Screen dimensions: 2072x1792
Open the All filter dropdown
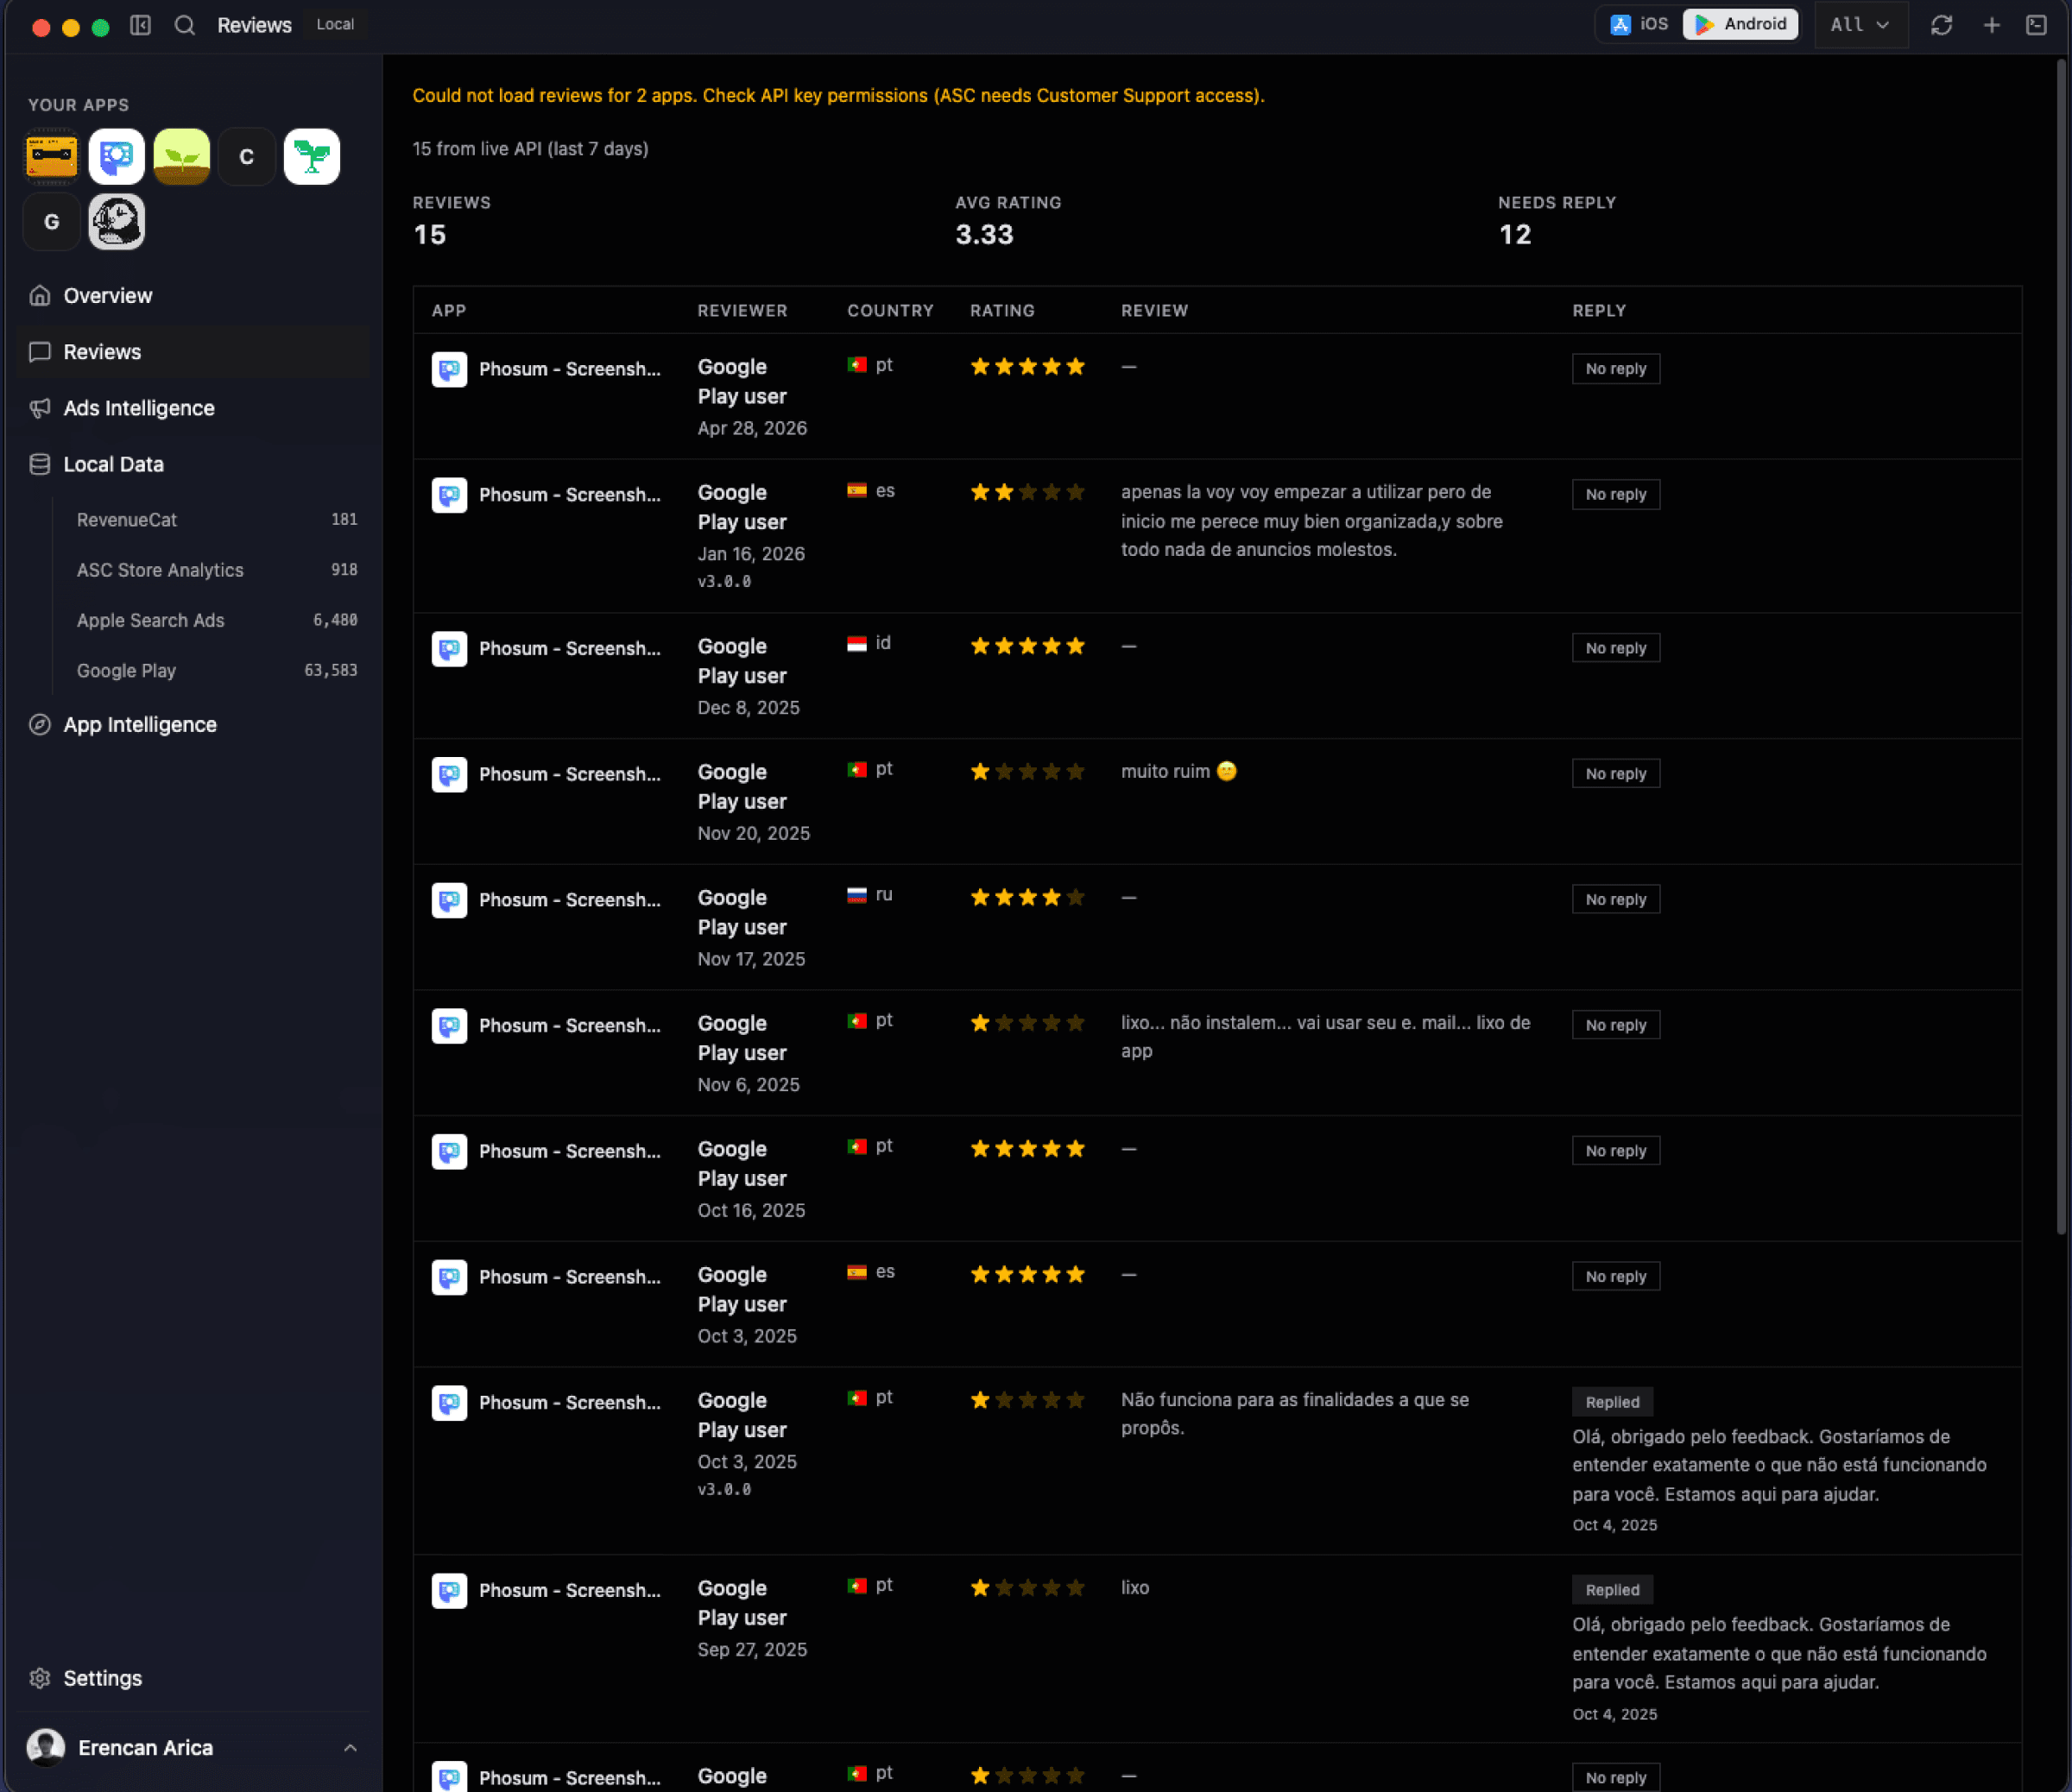coord(1860,24)
